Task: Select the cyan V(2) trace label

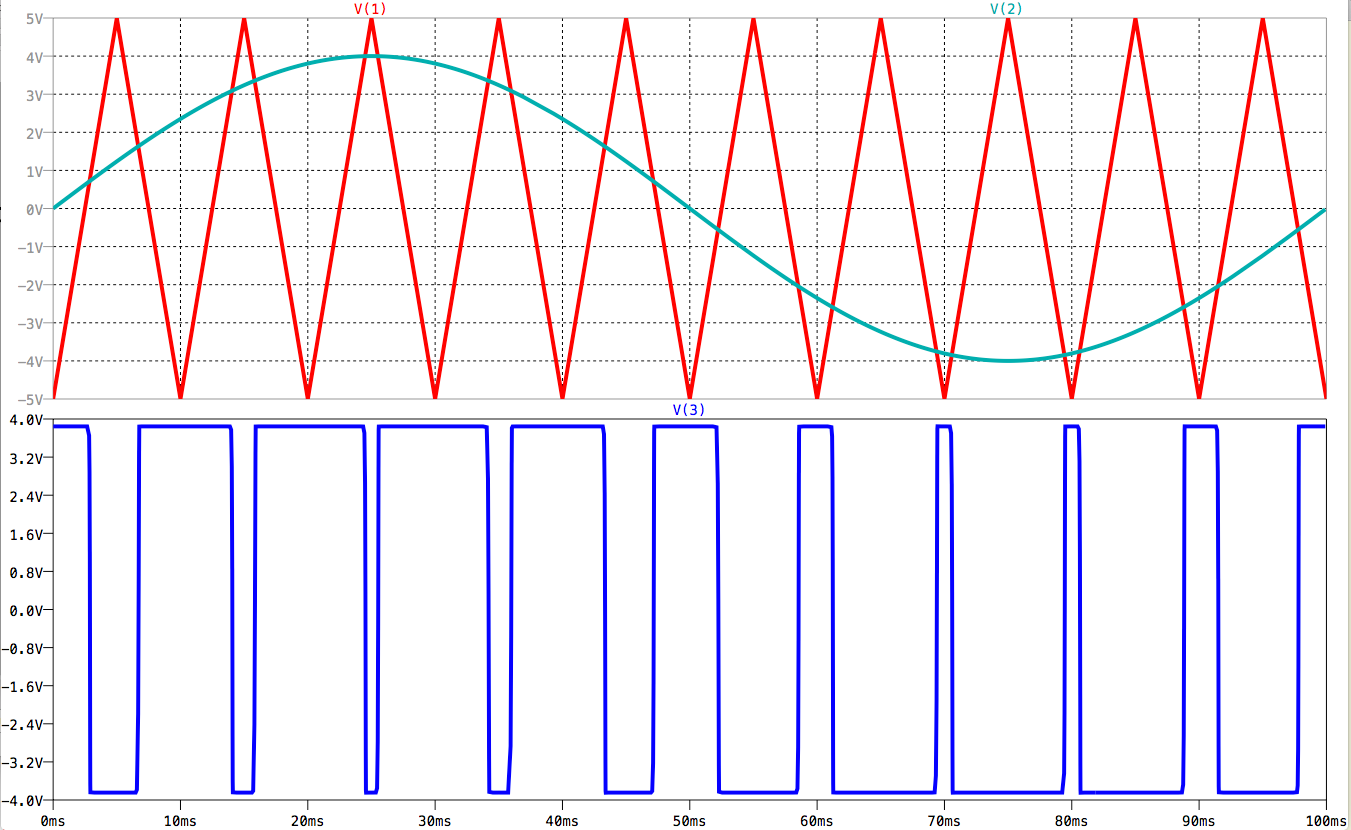Action: click(1007, 9)
